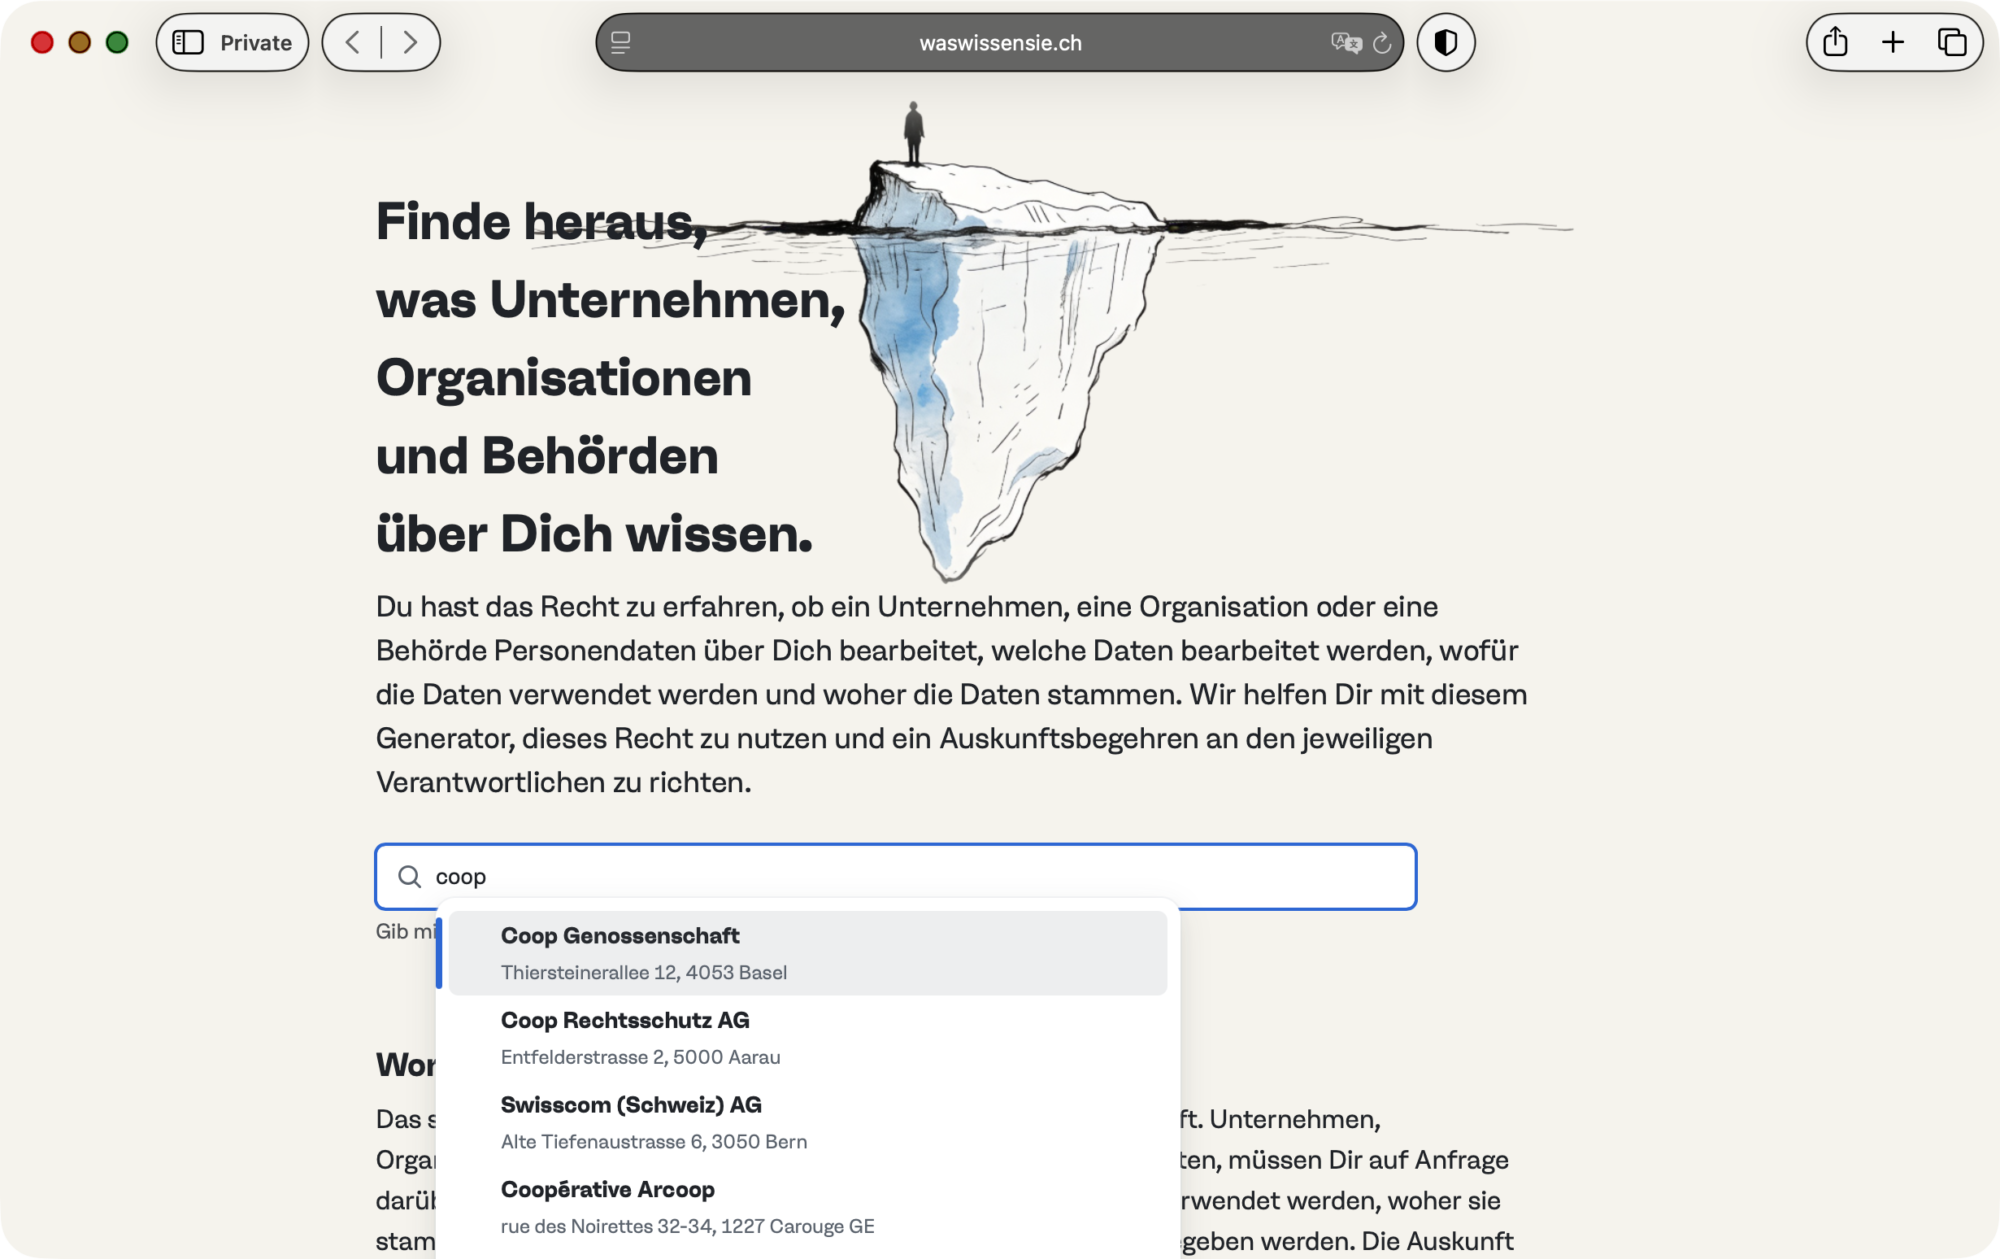Open the Share menu icon

pyautogui.click(x=1835, y=42)
